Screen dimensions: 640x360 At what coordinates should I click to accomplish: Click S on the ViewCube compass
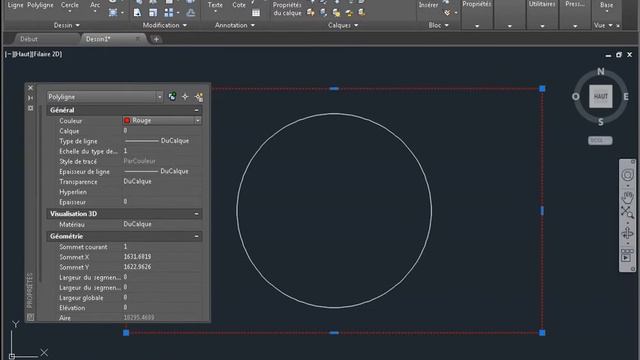600,122
